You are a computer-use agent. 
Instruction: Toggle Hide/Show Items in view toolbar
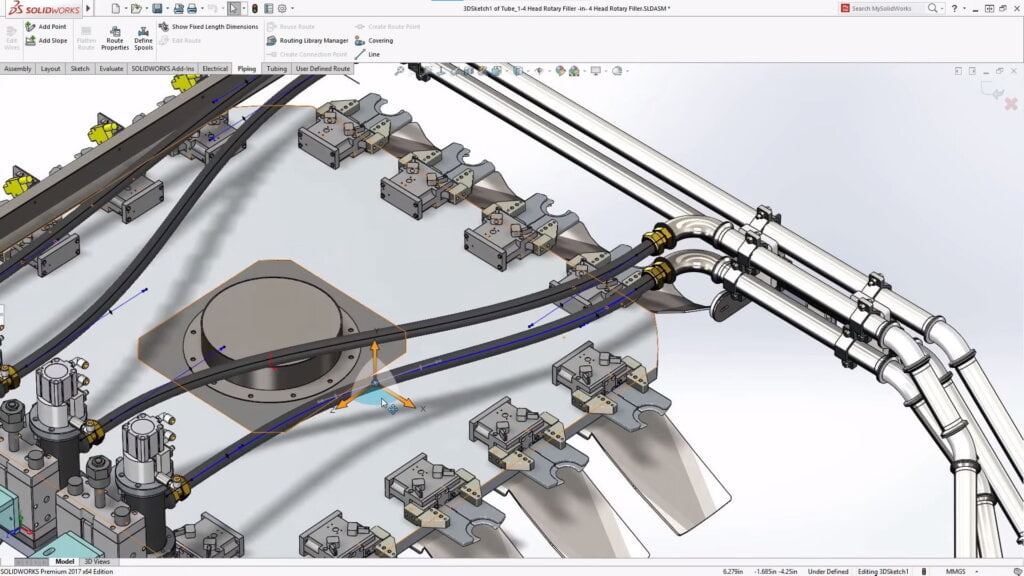pyautogui.click(x=539, y=70)
